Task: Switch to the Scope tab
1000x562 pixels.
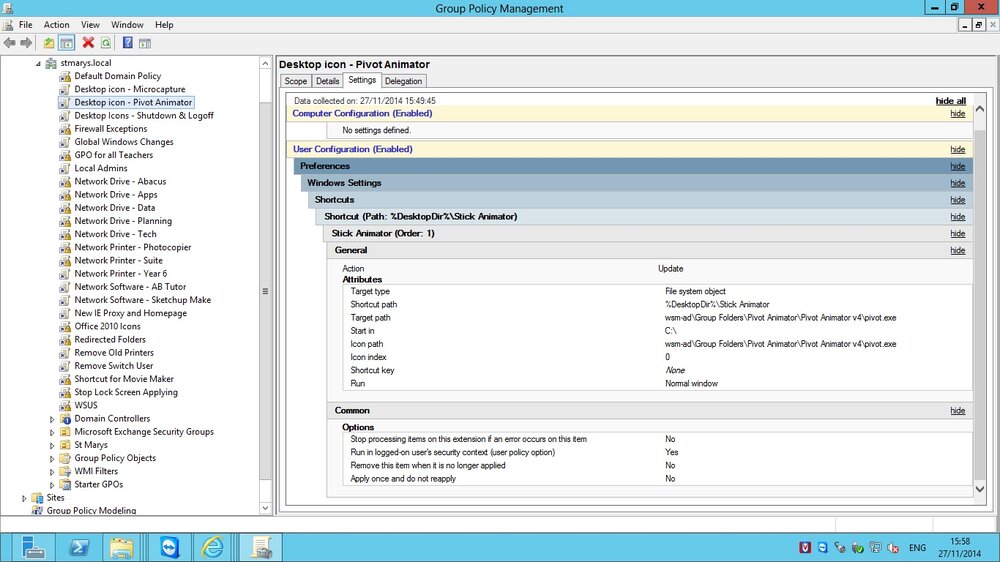Action: [x=296, y=81]
